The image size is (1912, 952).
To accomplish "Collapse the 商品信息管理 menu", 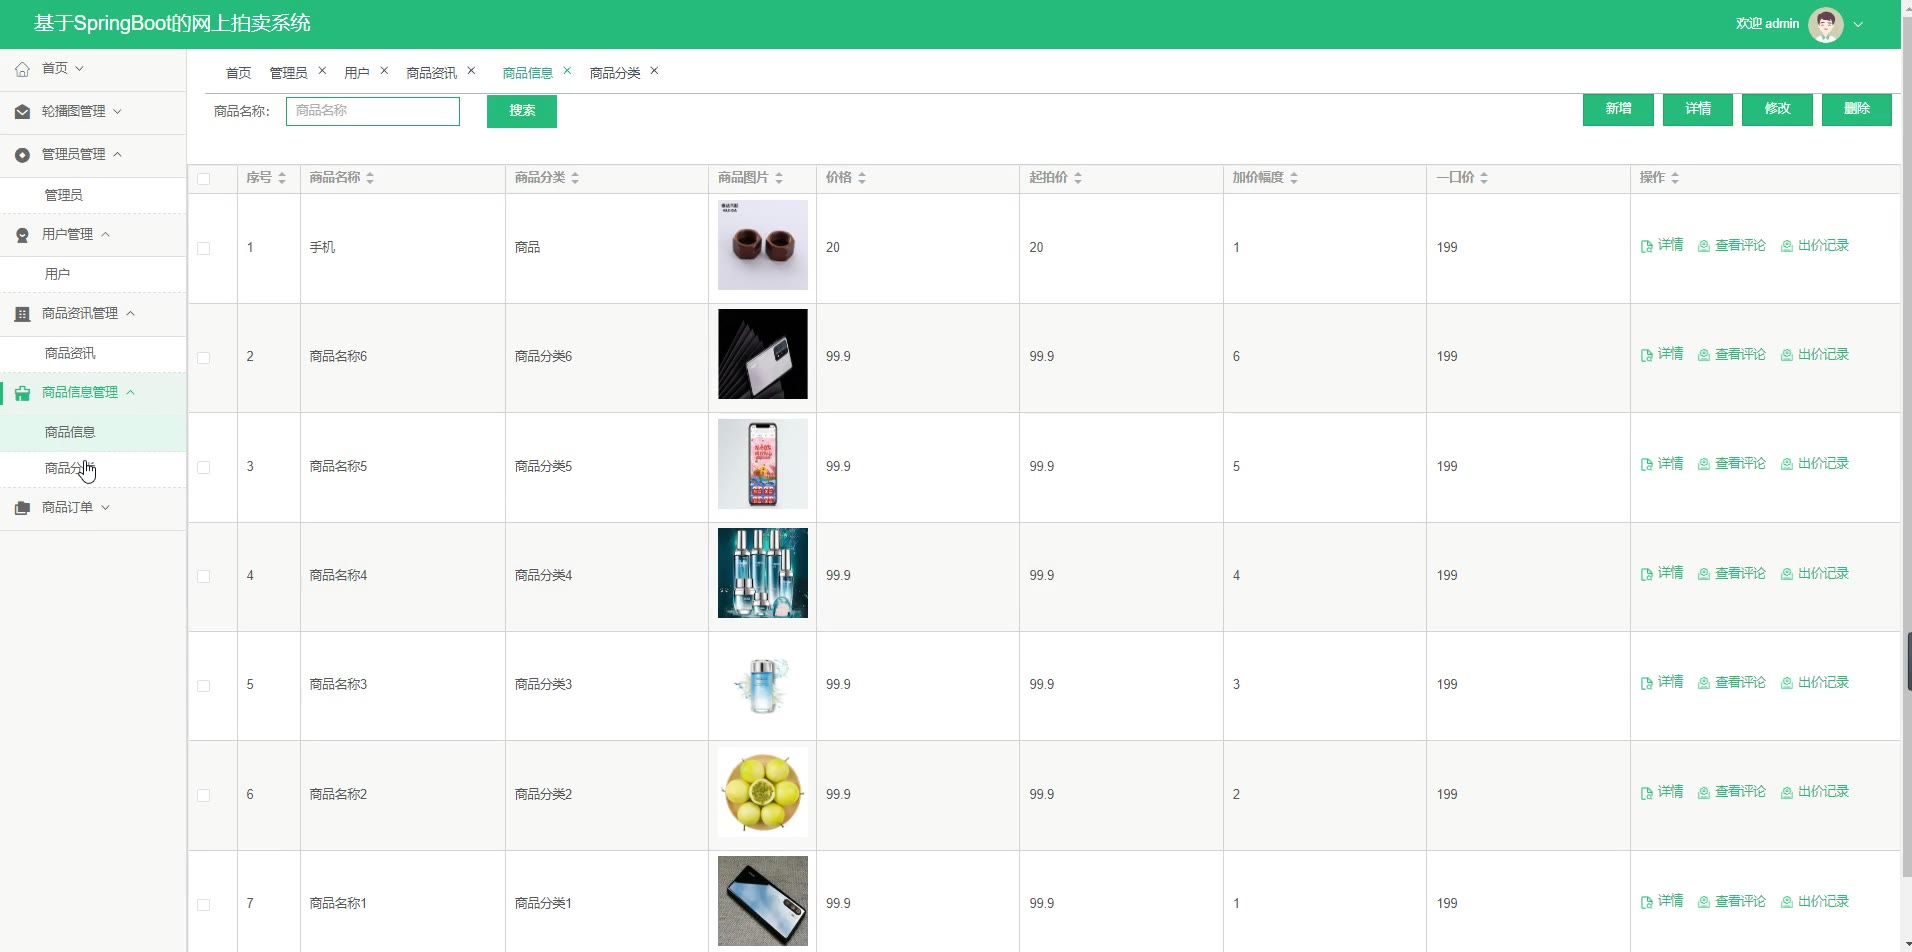I will click(x=93, y=393).
